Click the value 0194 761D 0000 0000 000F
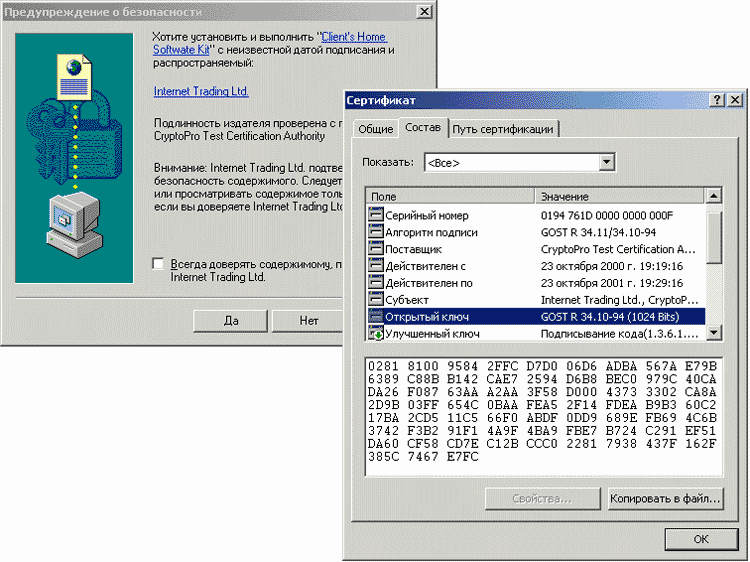This screenshot has height=562, width=750. 607,215
